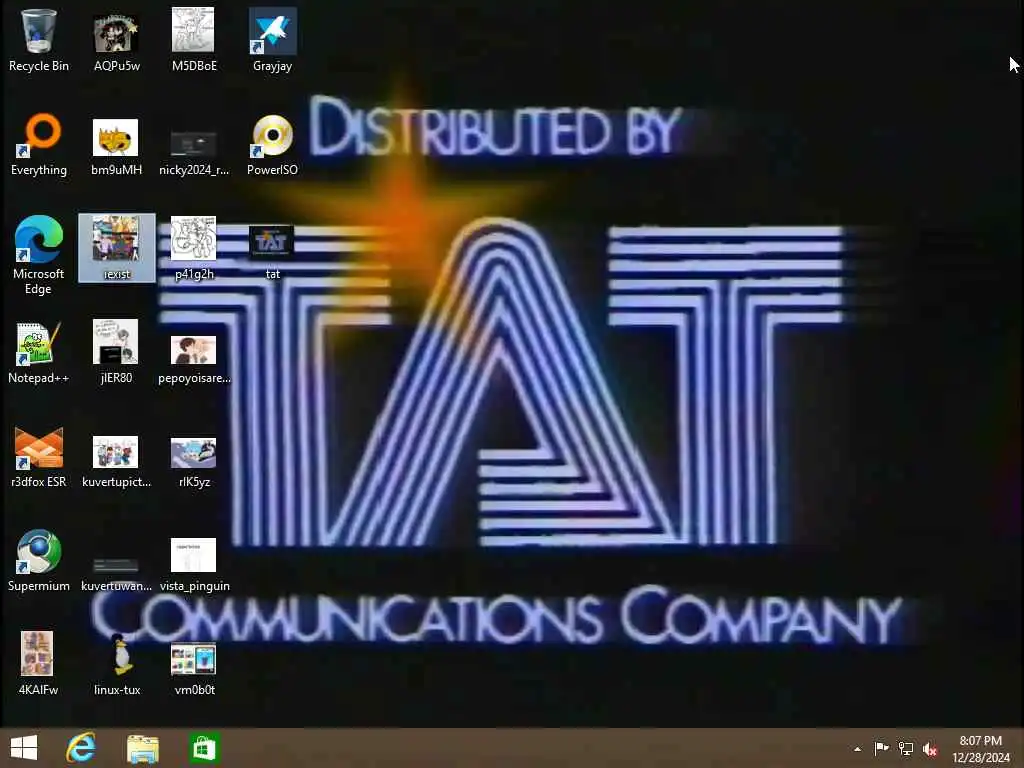The height and width of the screenshot is (768, 1024).
Task: Open the Action Center flag icon
Action: click(x=881, y=748)
